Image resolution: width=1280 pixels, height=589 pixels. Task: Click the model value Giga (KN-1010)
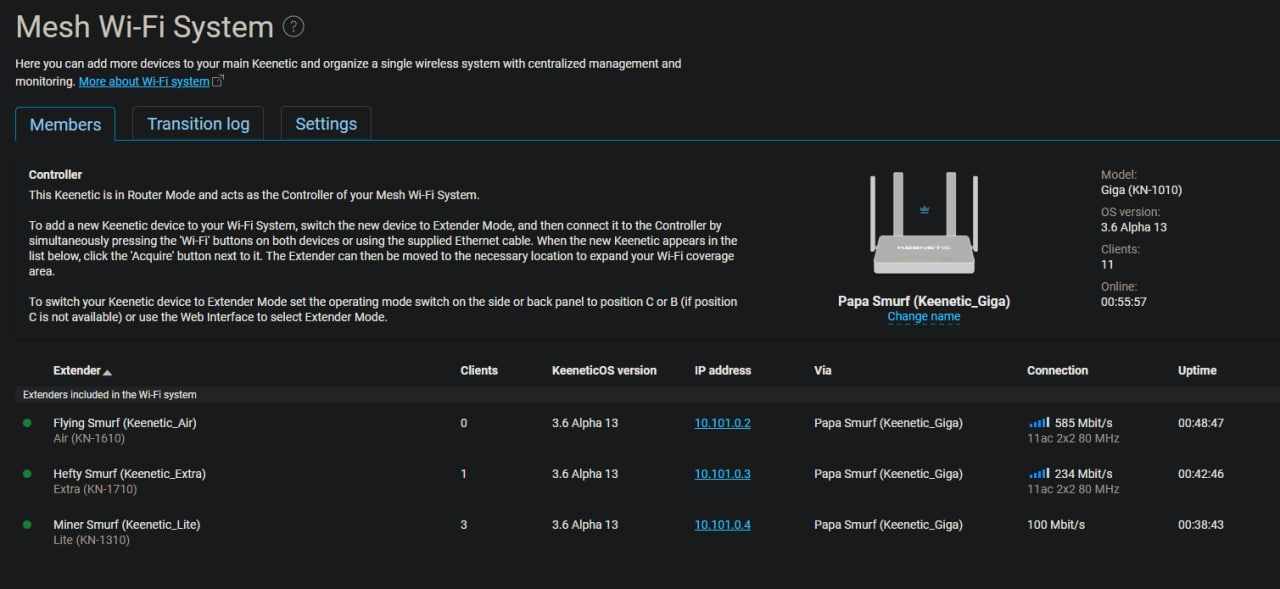pyautogui.click(x=1141, y=190)
